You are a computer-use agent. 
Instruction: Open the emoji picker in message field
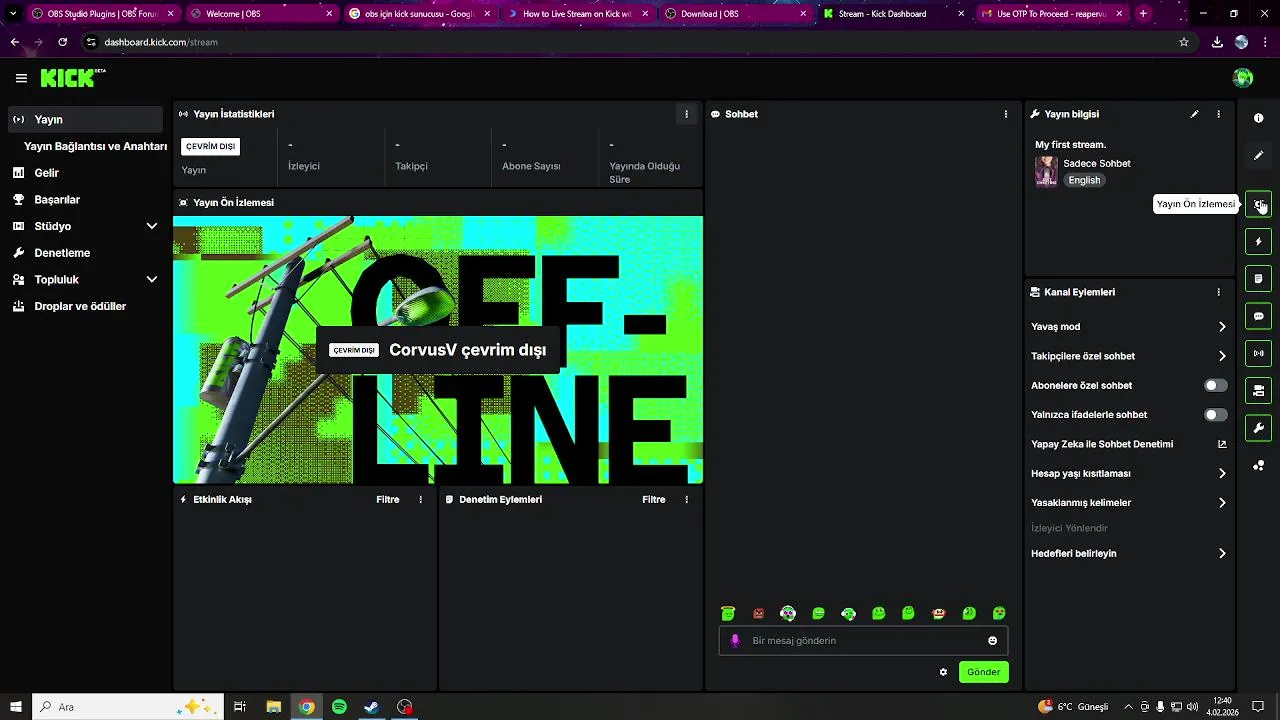[x=992, y=641]
